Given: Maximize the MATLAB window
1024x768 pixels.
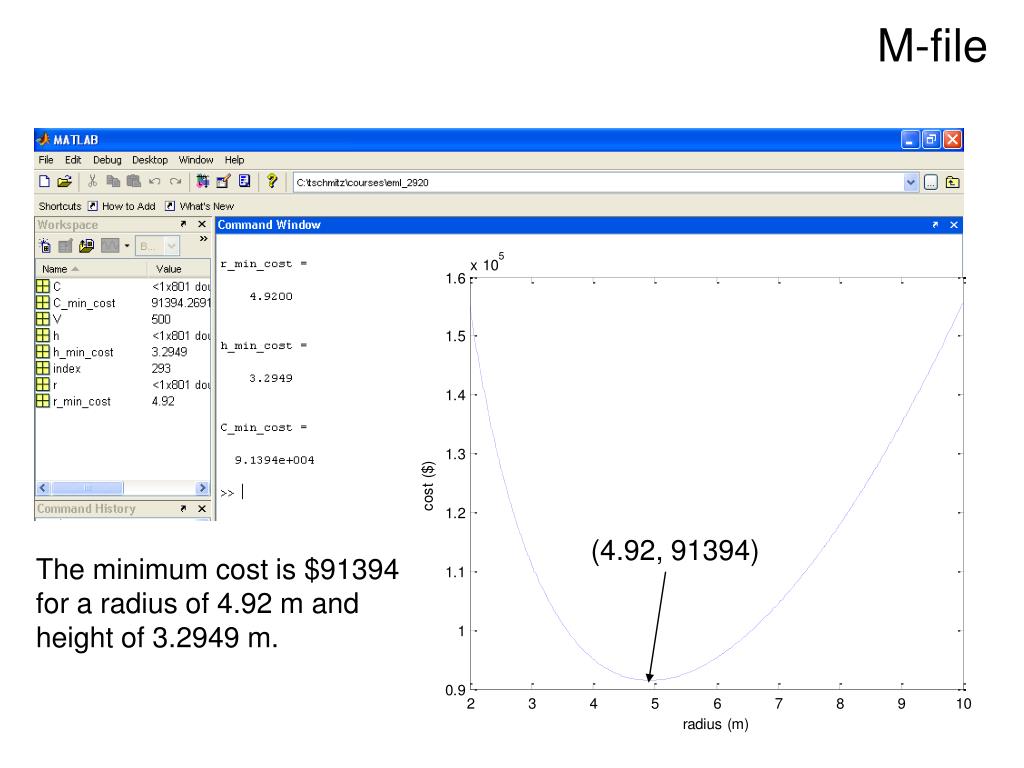Looking at the screenshot, I should [931, 140].
